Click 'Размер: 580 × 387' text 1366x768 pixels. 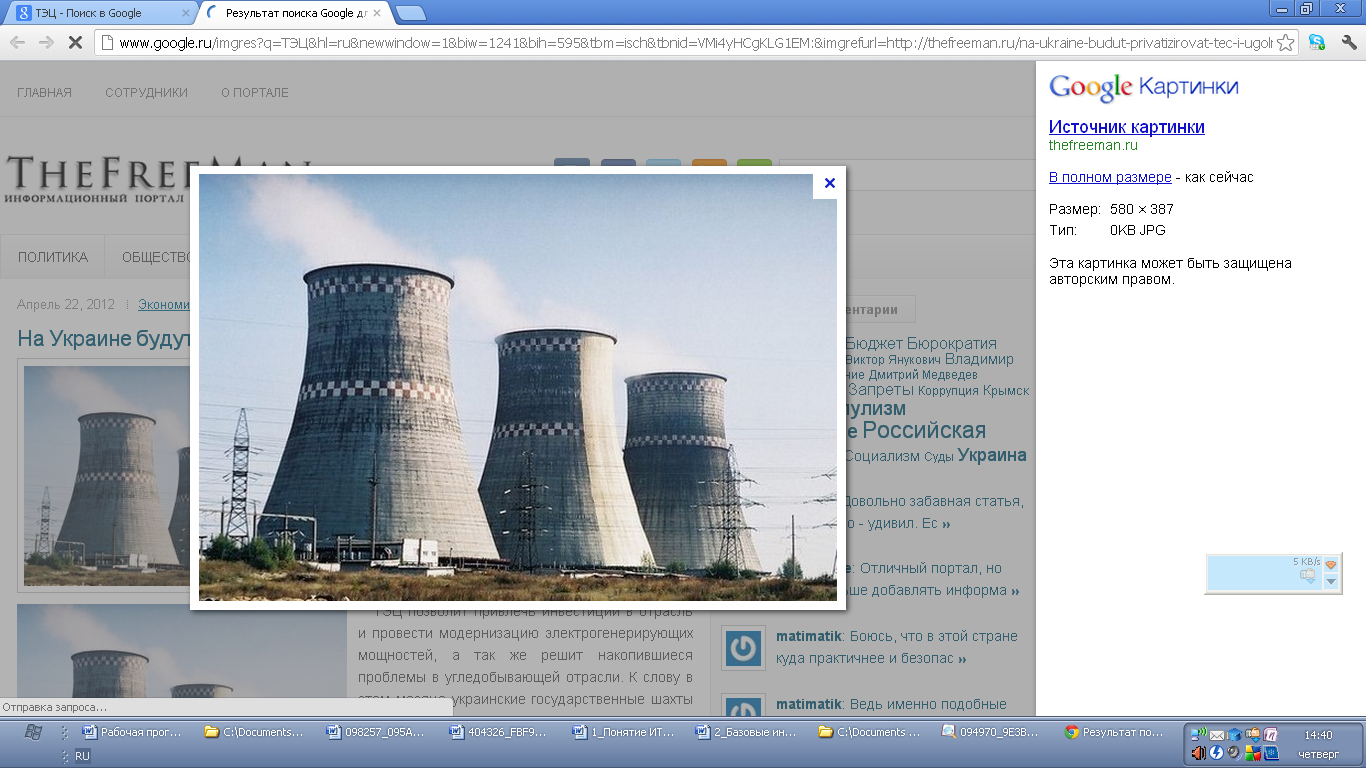pyautogui.click(x=1111, y=209)
